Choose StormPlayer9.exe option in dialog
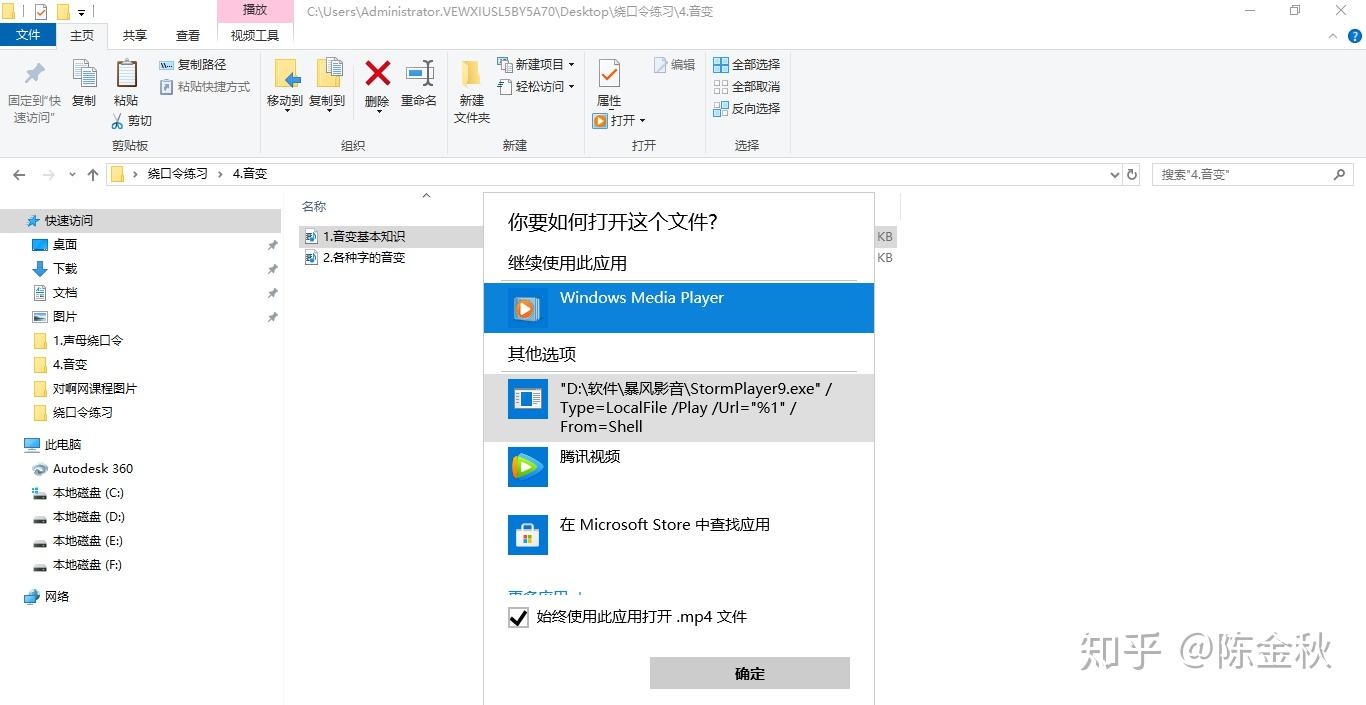Image resolution: width=1366 pixels, height=705 pixels. click(679, 408)
